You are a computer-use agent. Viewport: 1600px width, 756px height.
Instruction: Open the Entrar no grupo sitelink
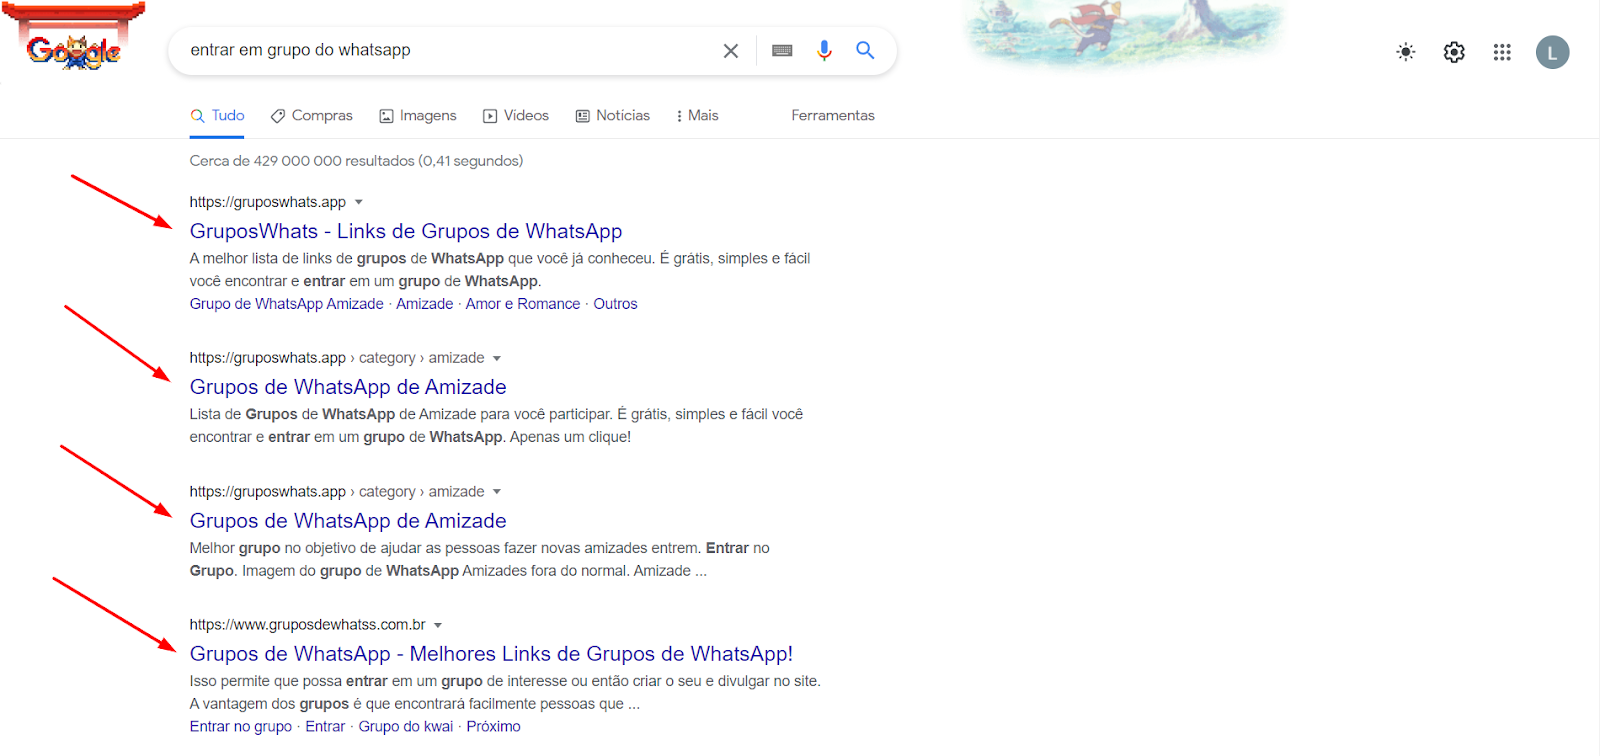[241, 727]
